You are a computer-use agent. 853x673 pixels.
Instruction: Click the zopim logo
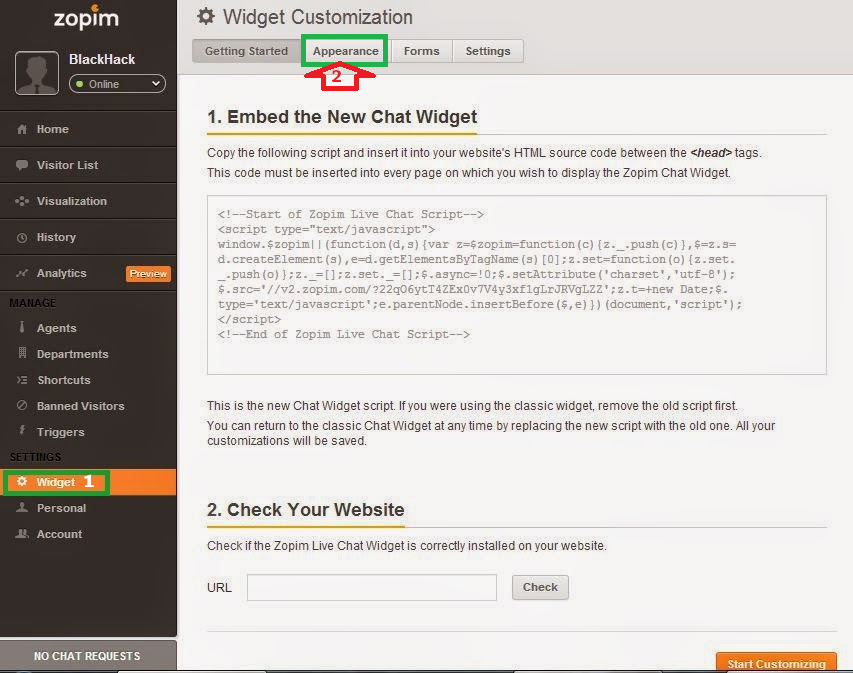[x=86, y=17]
